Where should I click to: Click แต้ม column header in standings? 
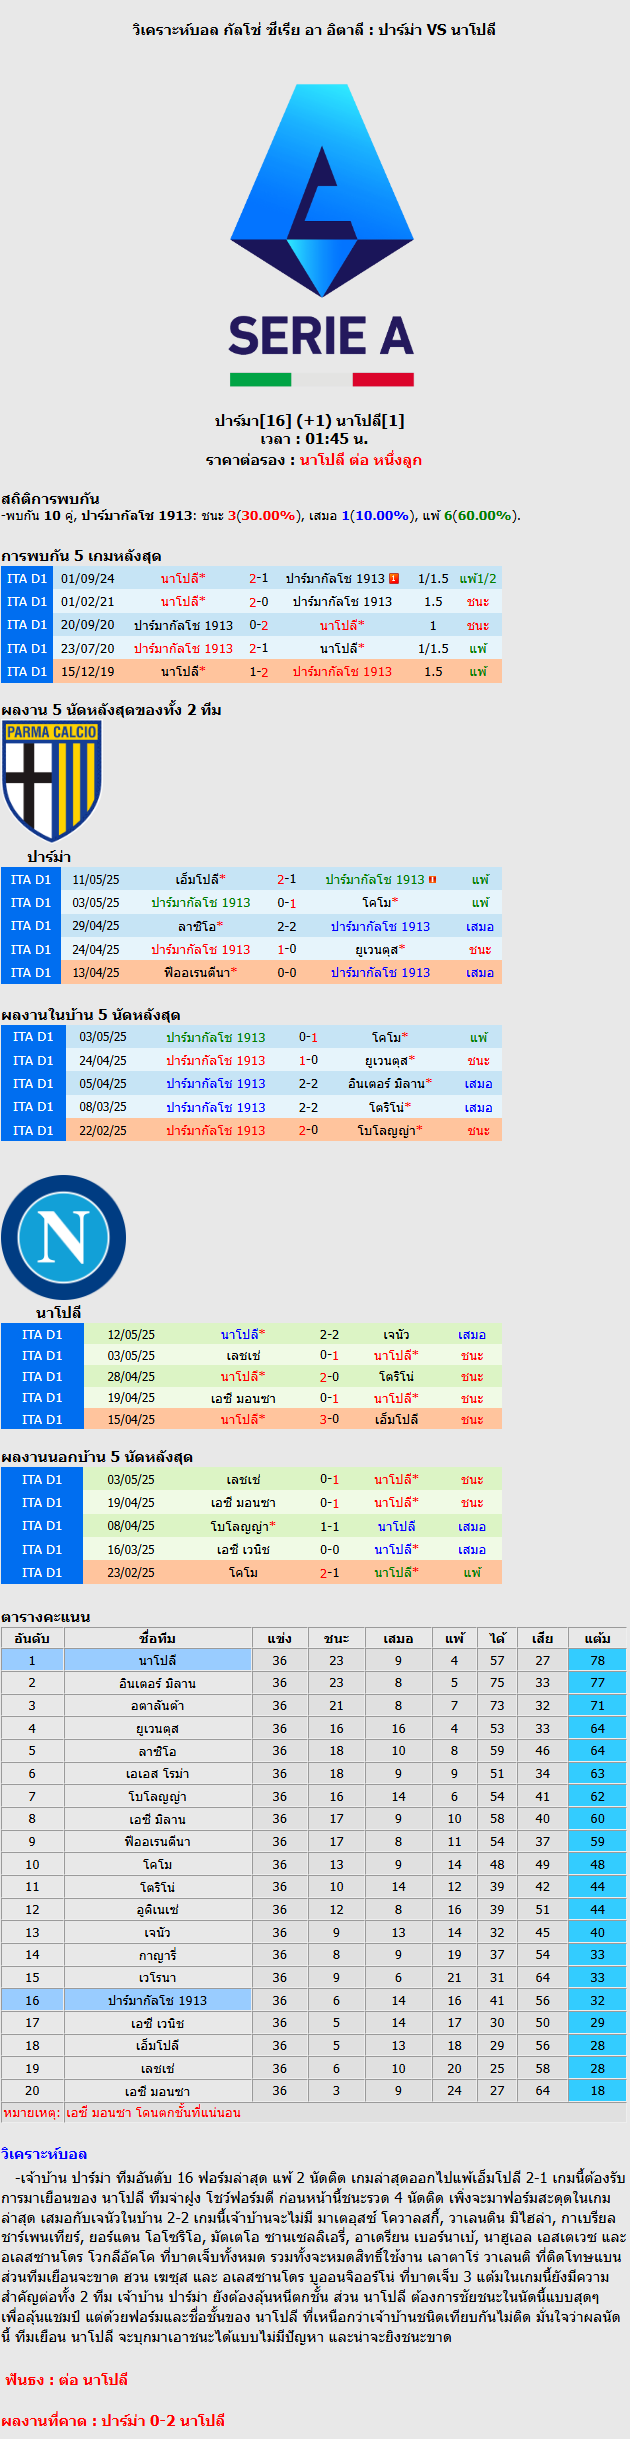597,1638
